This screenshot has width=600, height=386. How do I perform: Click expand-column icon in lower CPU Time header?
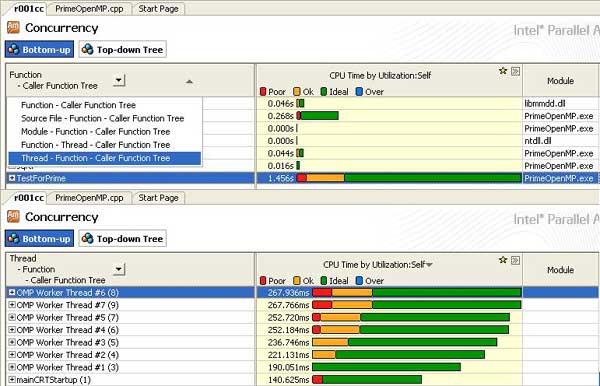(515, 261)
